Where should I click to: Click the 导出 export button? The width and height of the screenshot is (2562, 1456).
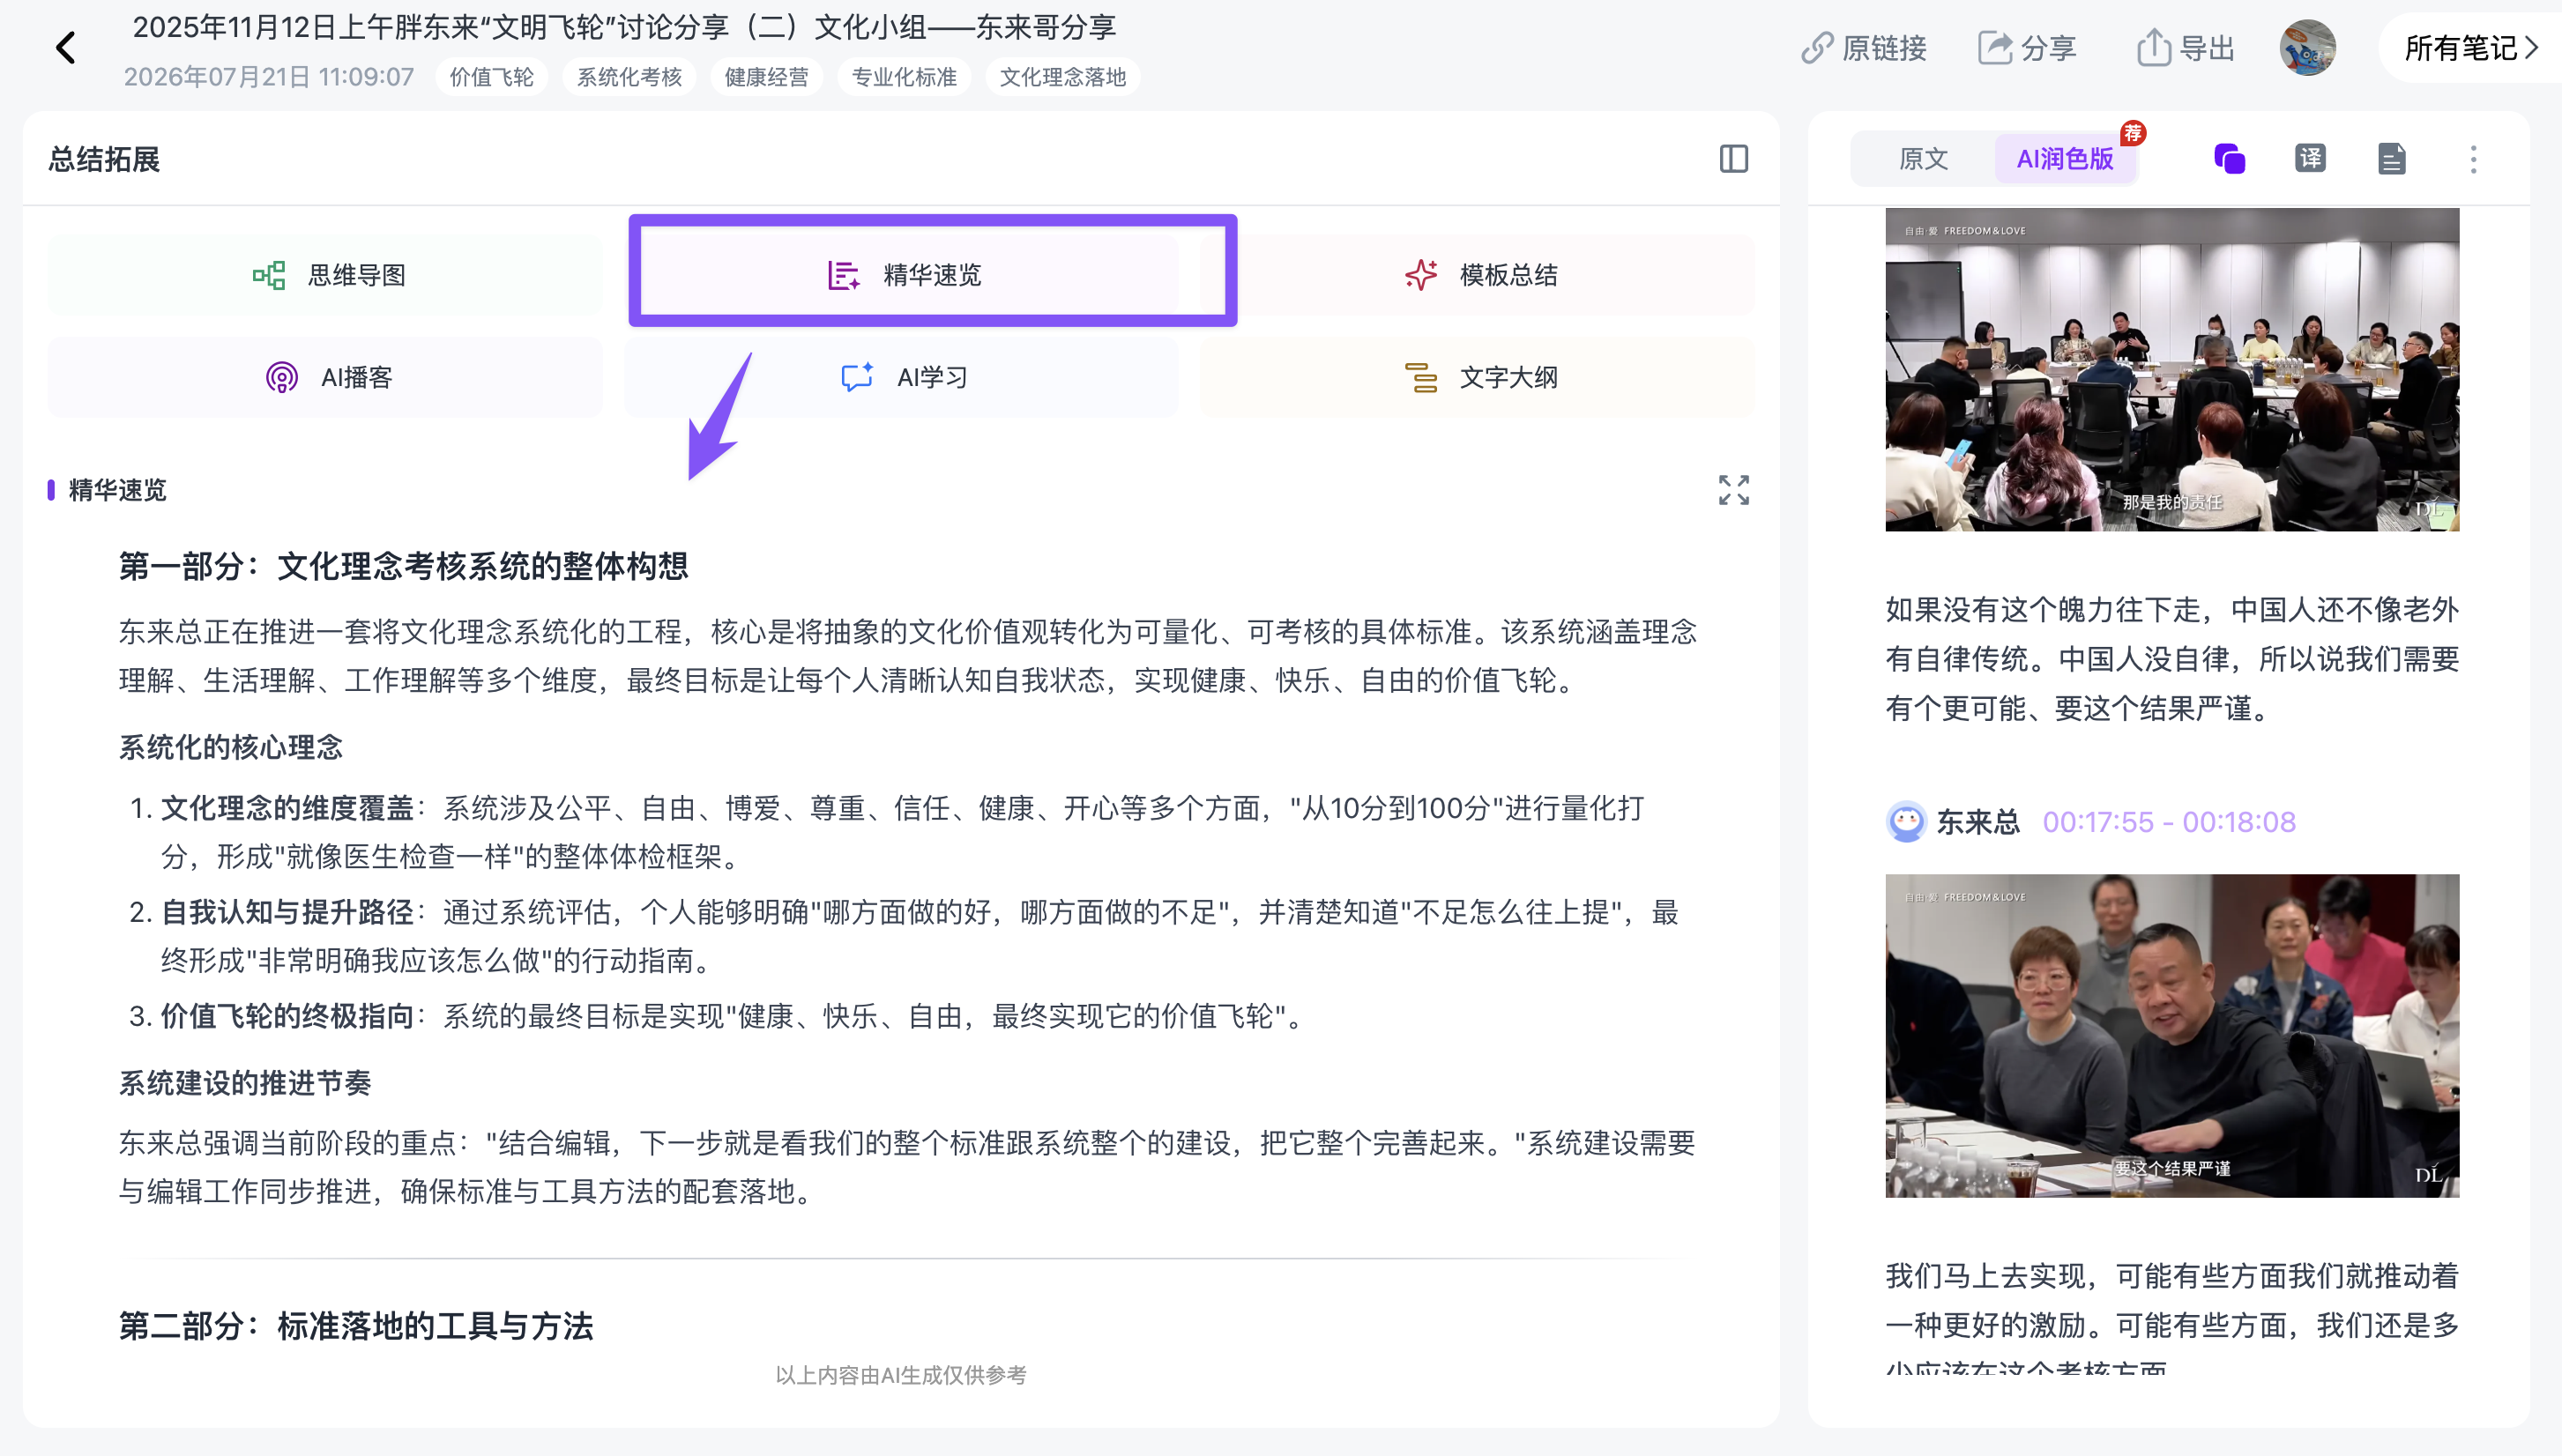coord(2185,48)
